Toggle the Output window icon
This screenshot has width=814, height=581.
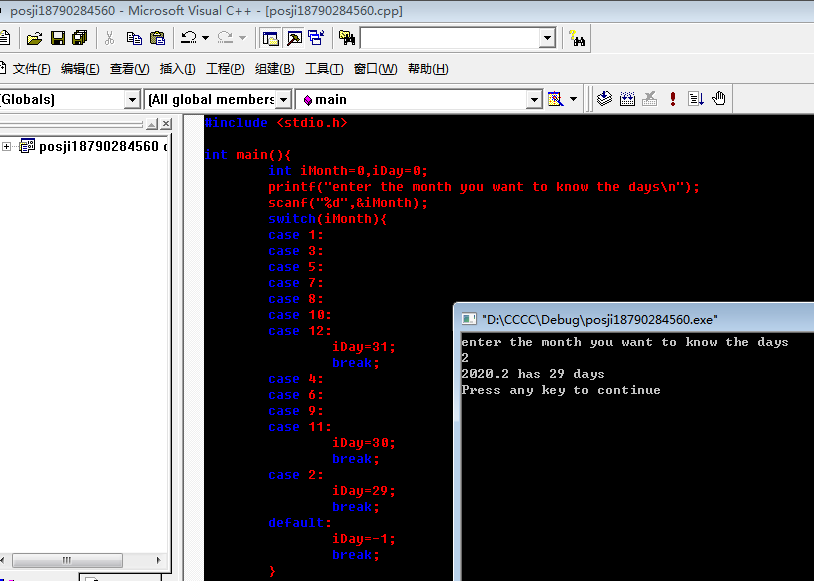[x=294, y=38]
